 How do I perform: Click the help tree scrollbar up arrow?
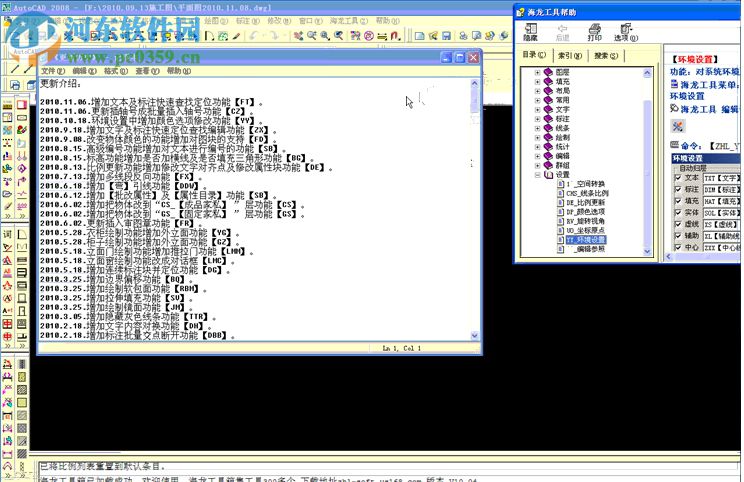(647, 73)
